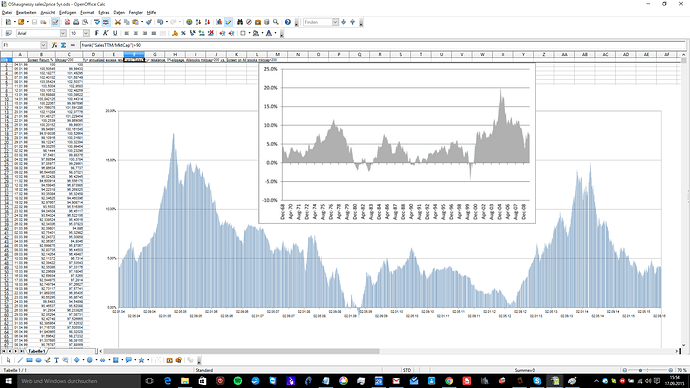
Task: Open the Help question mark icon
Action: 288,22
